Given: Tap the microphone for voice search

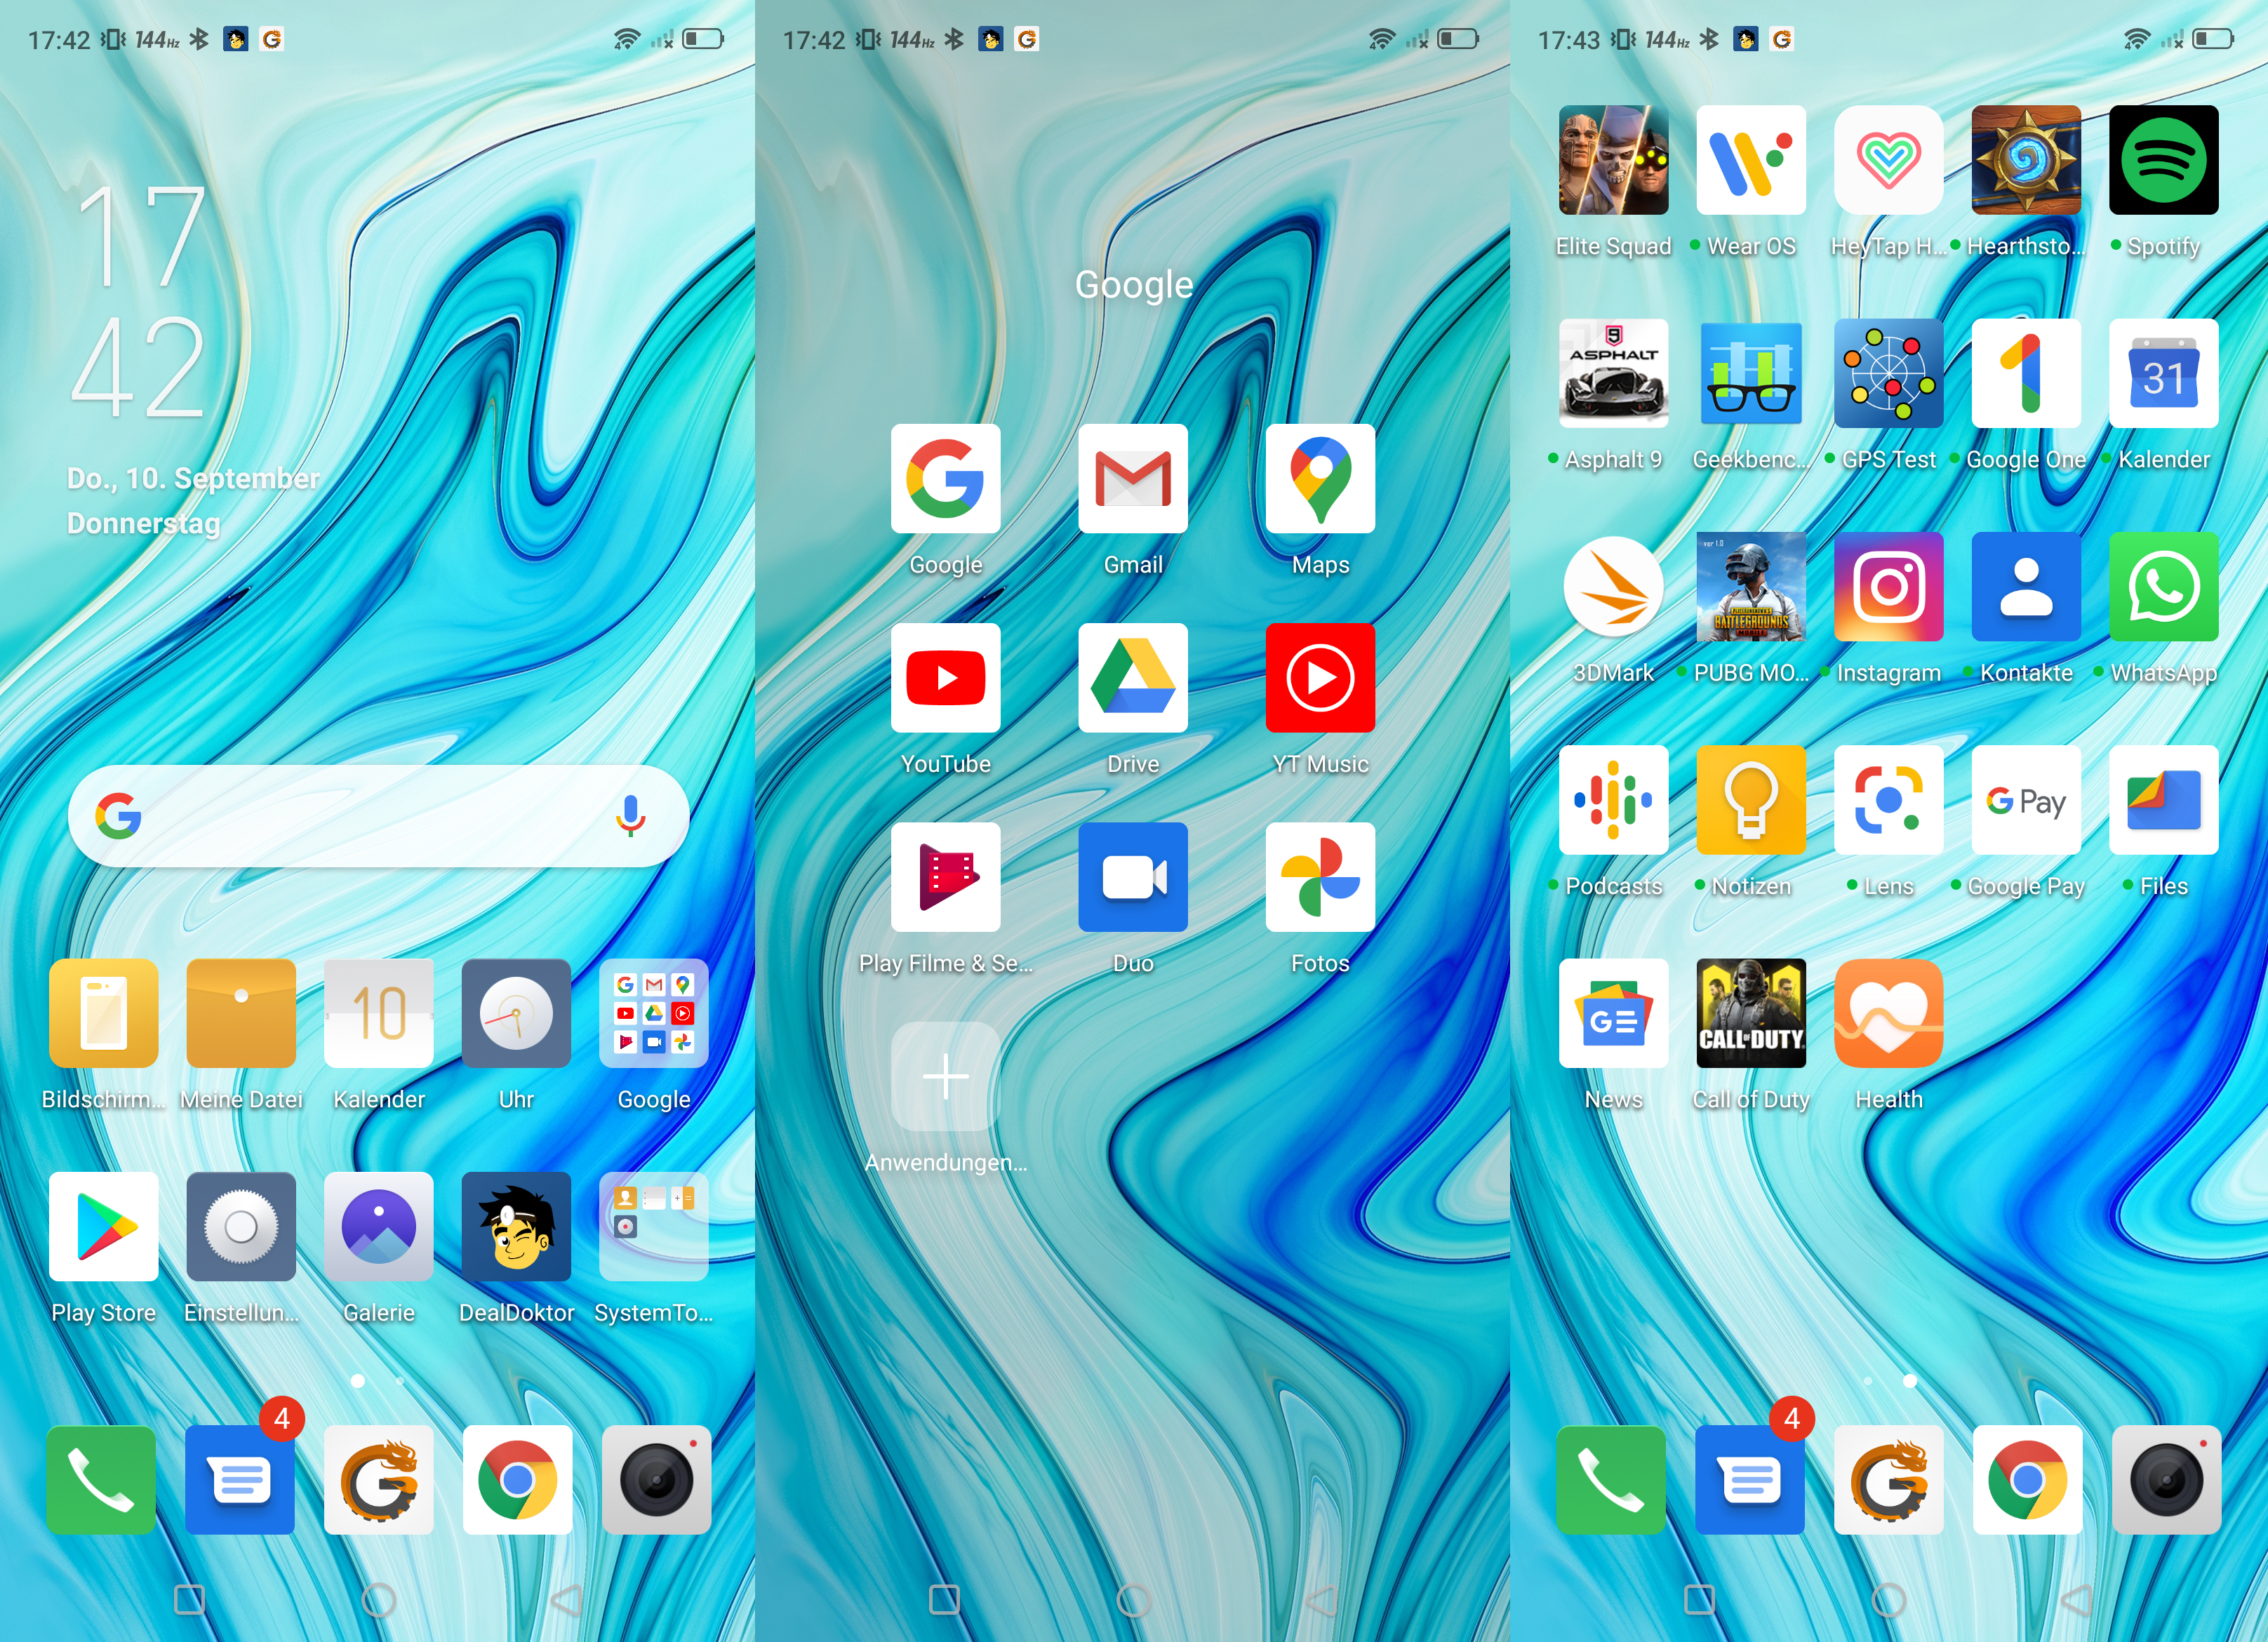Looking at the screenshot, I should point(630,817).
